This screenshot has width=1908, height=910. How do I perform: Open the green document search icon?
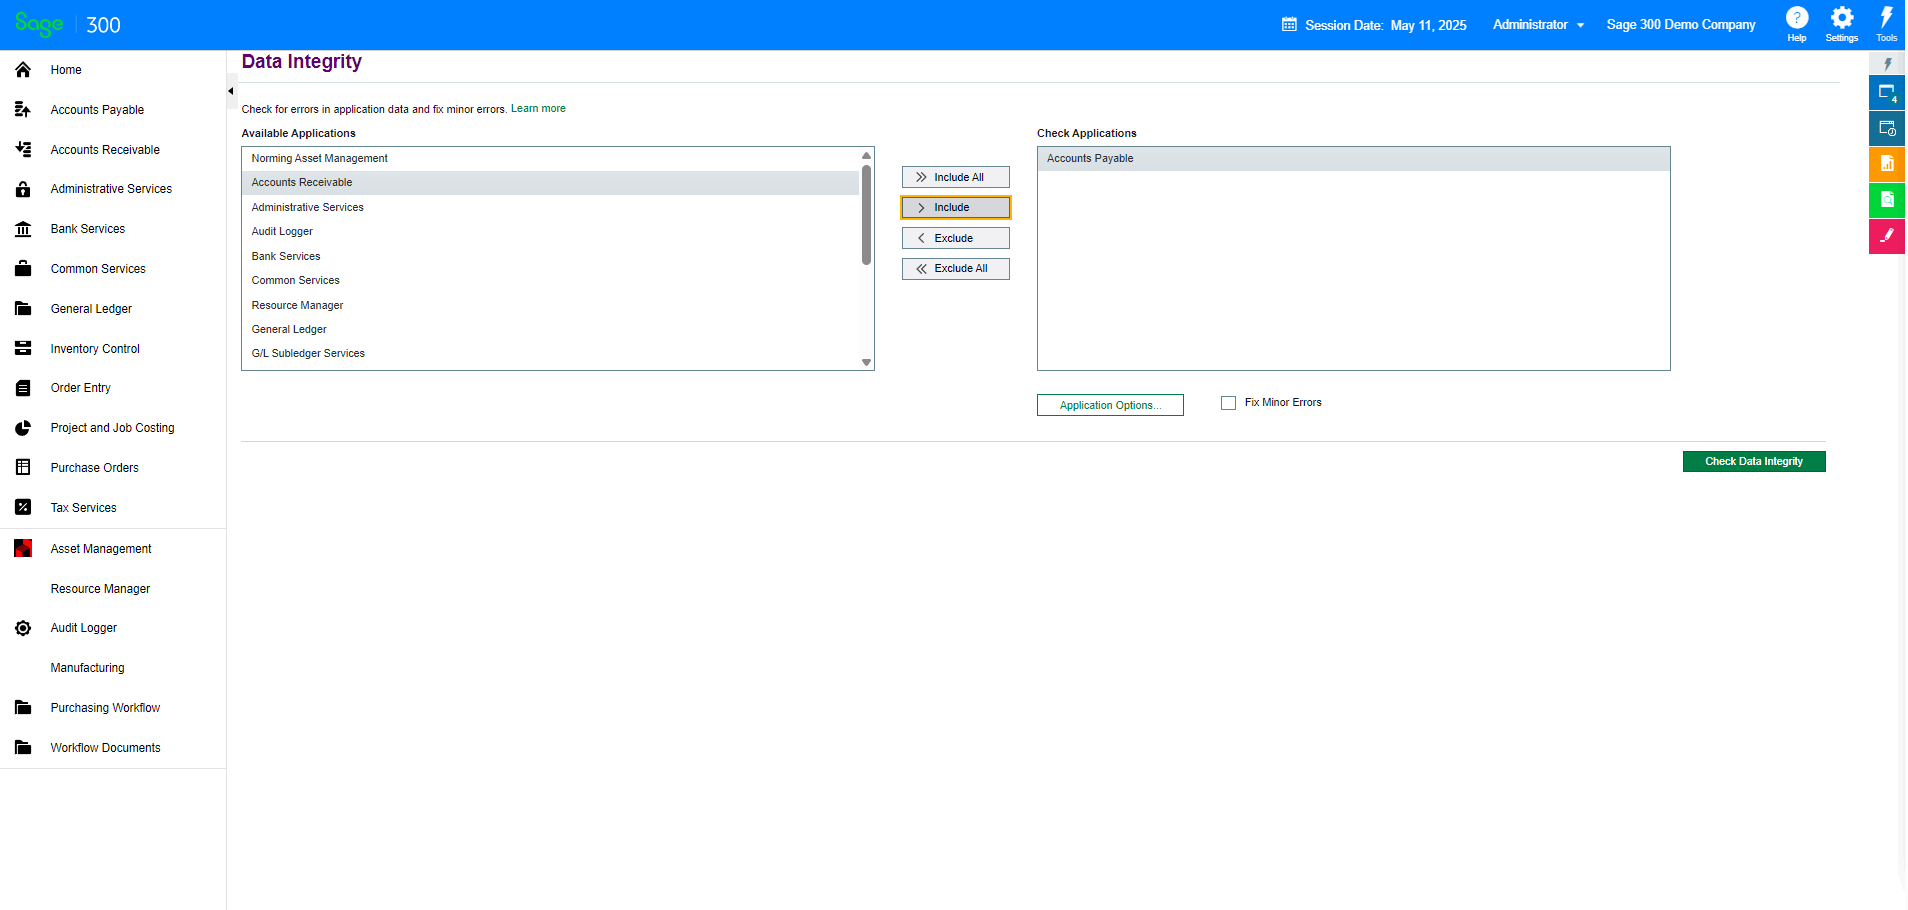[1889, 201]
